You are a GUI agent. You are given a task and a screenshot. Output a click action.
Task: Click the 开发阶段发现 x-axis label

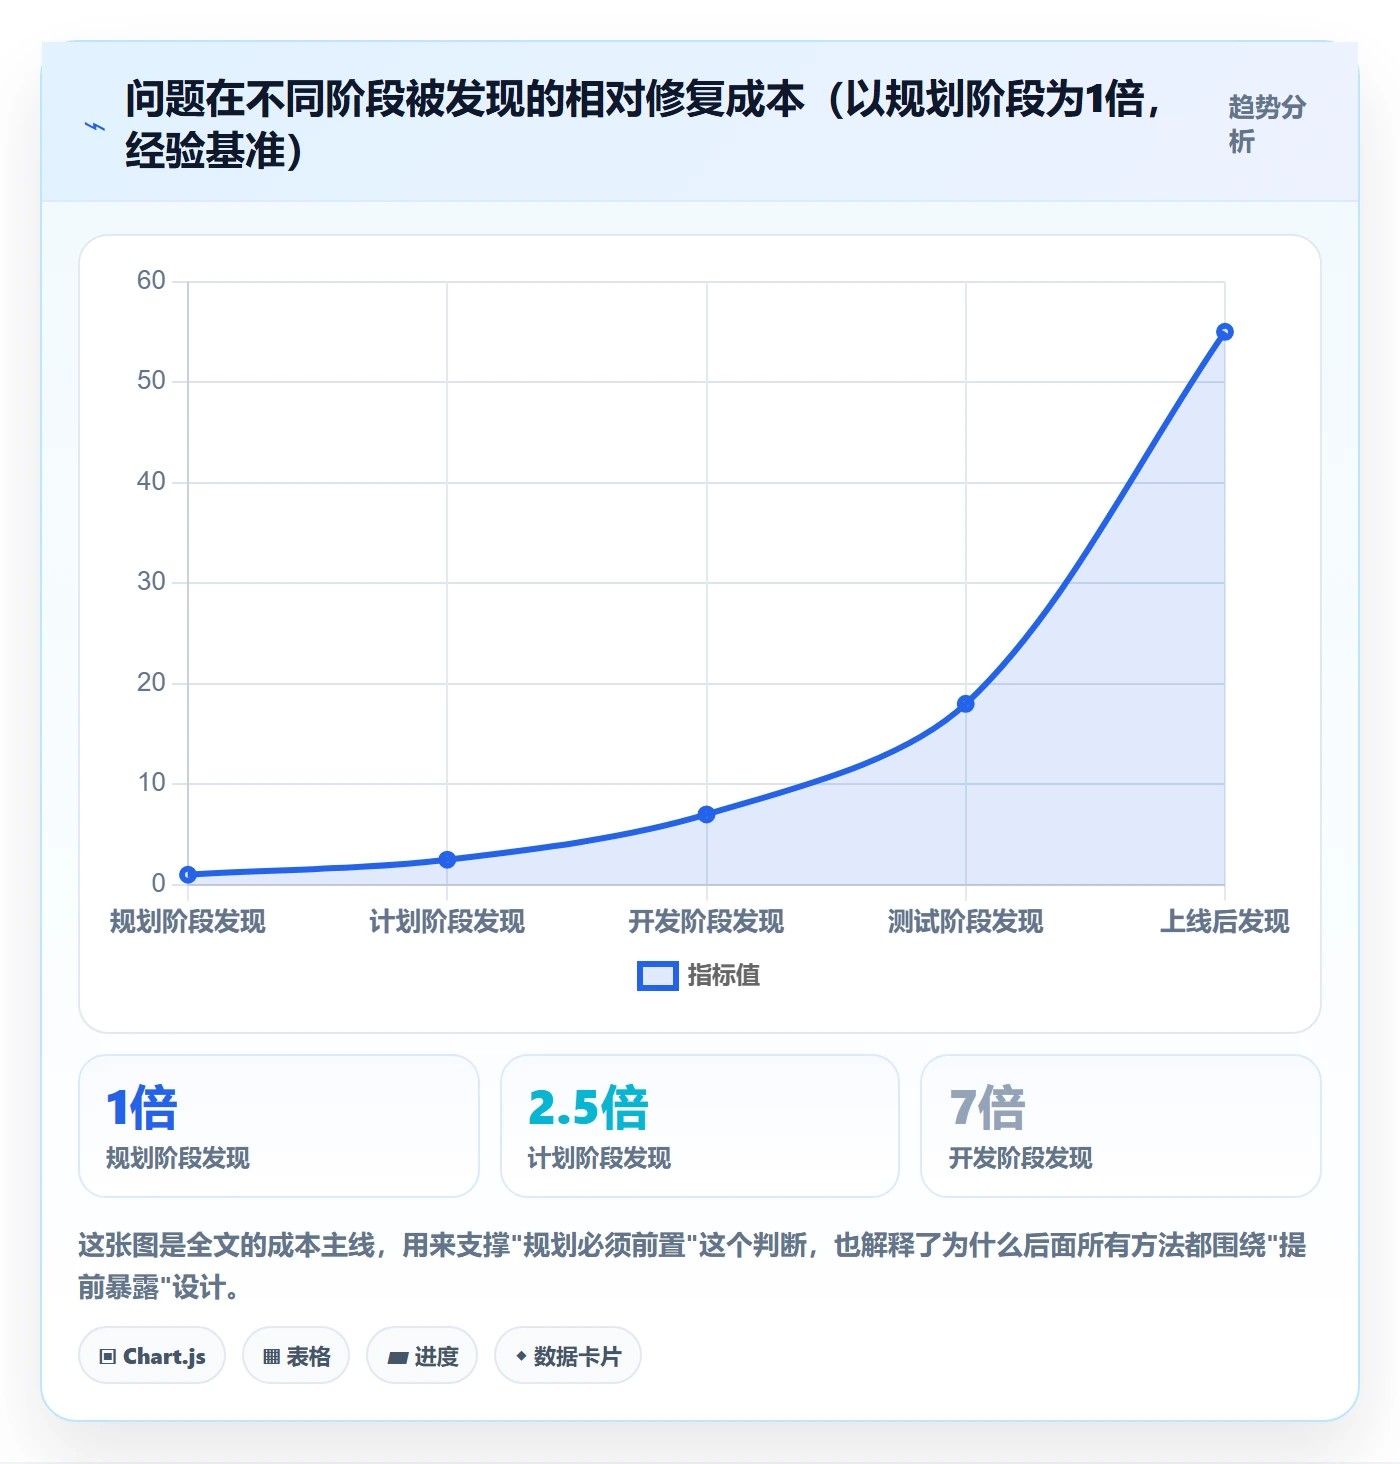pos(706,922)
